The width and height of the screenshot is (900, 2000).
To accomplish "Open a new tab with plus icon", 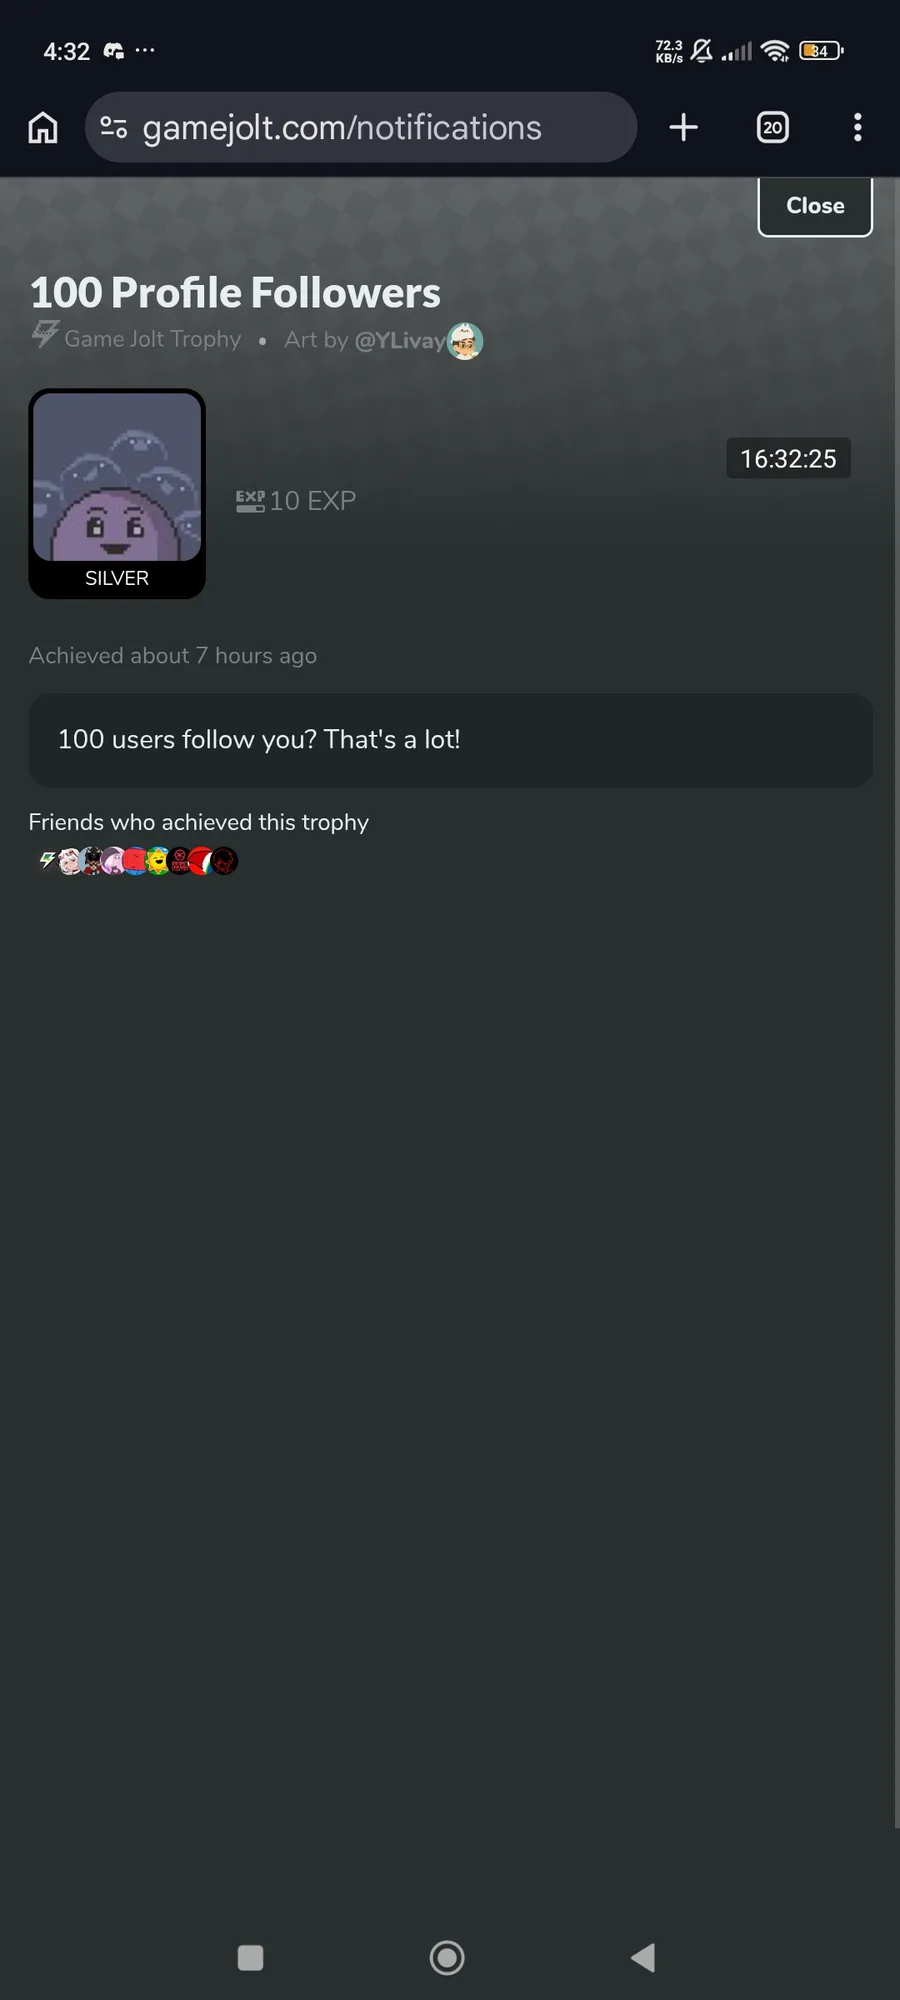I will tap(684, 127).
